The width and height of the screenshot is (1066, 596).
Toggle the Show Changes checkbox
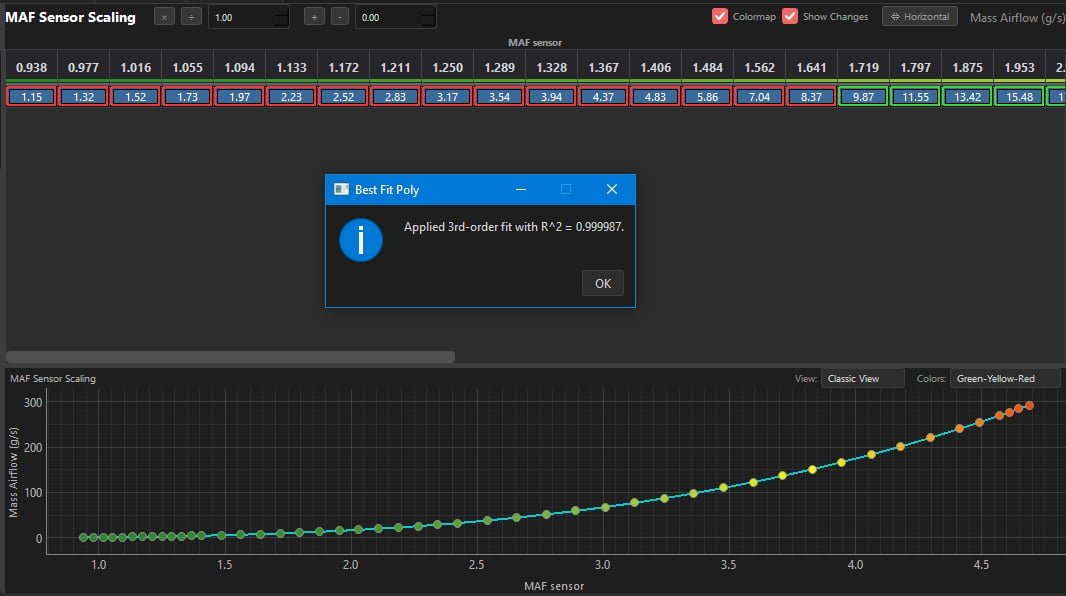(x=789, y=16)
